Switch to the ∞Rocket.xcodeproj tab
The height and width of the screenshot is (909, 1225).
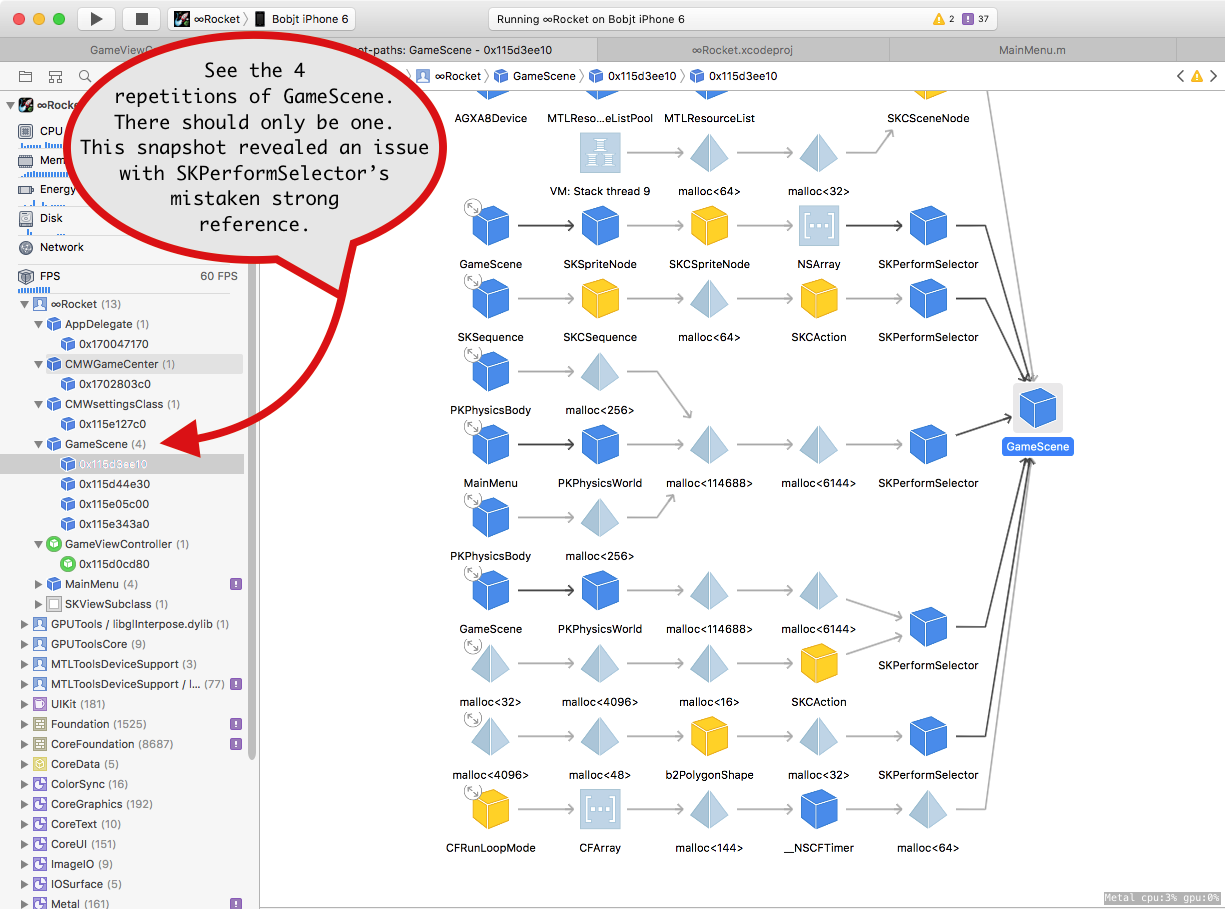coord(742,50)
